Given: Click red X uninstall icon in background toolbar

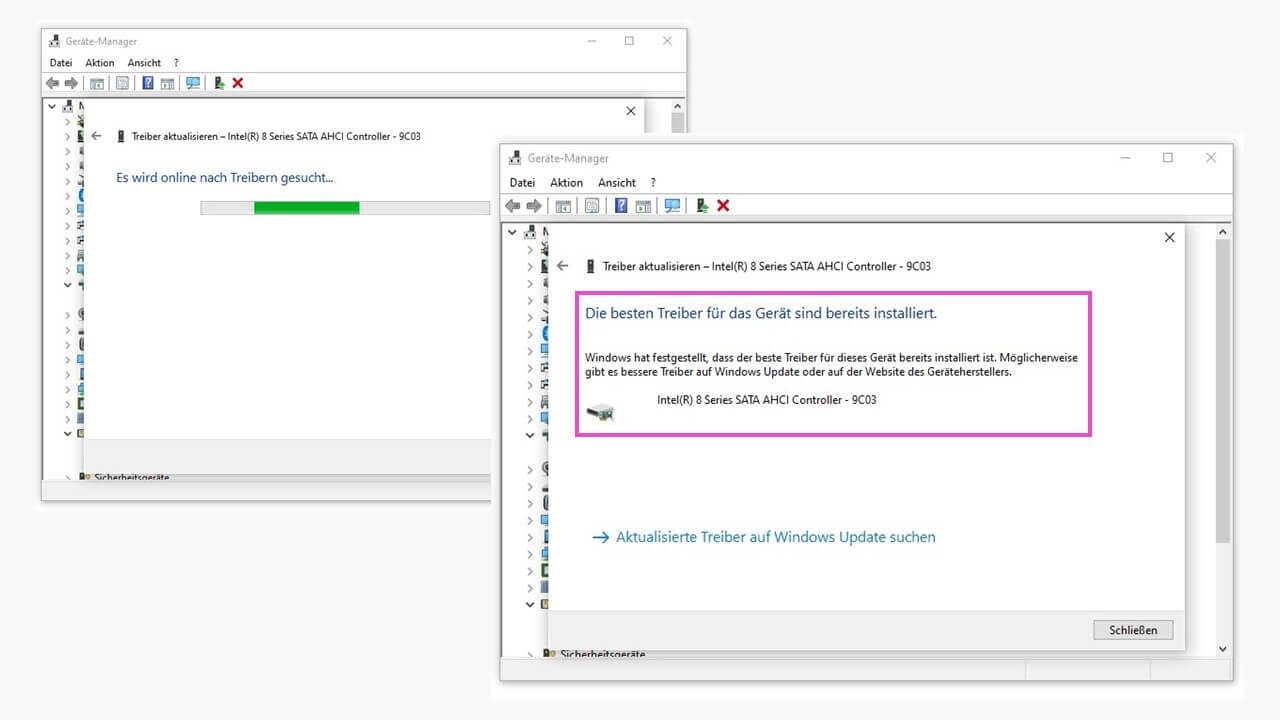Looking at the screenshot, I should (x=238, y=83).
